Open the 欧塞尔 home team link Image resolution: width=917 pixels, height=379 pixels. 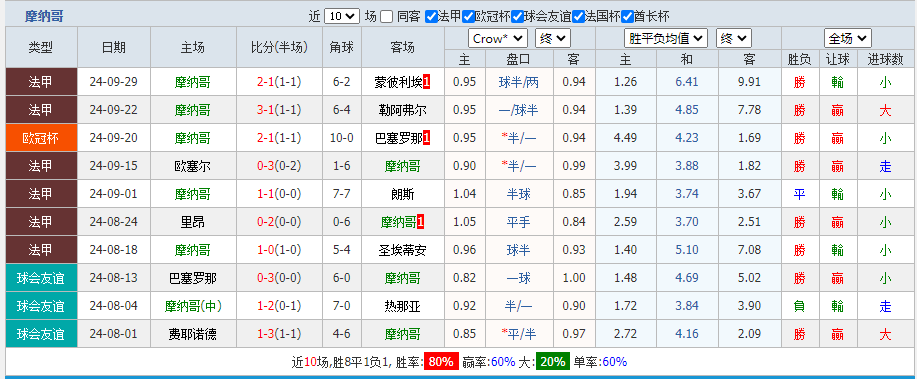point(193,166)
